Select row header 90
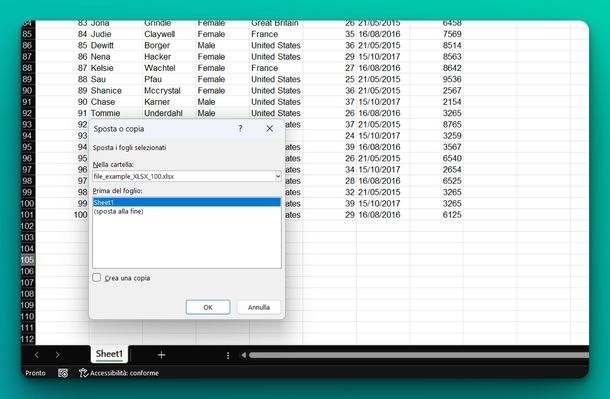610x399 pixels. (28, 91)
